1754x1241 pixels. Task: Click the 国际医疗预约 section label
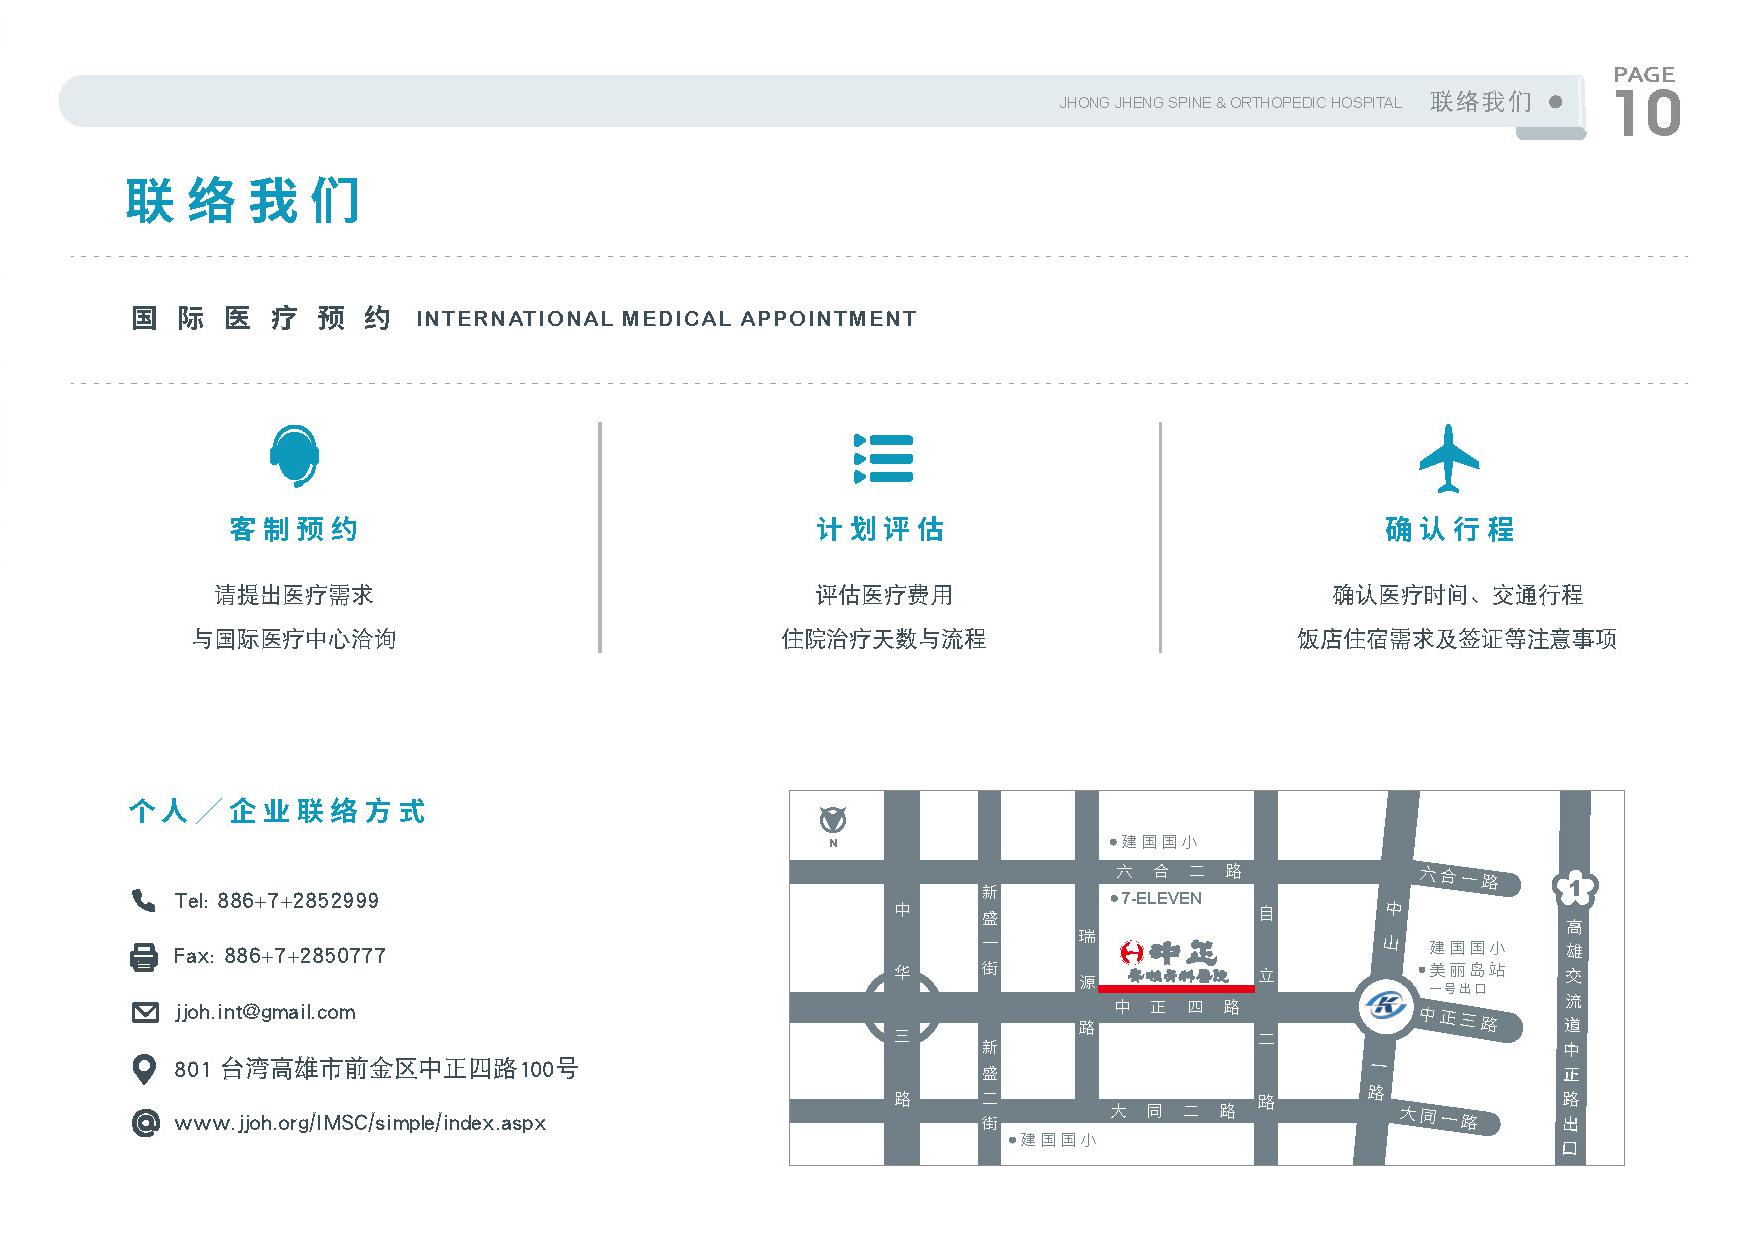(x=263, y=318)
